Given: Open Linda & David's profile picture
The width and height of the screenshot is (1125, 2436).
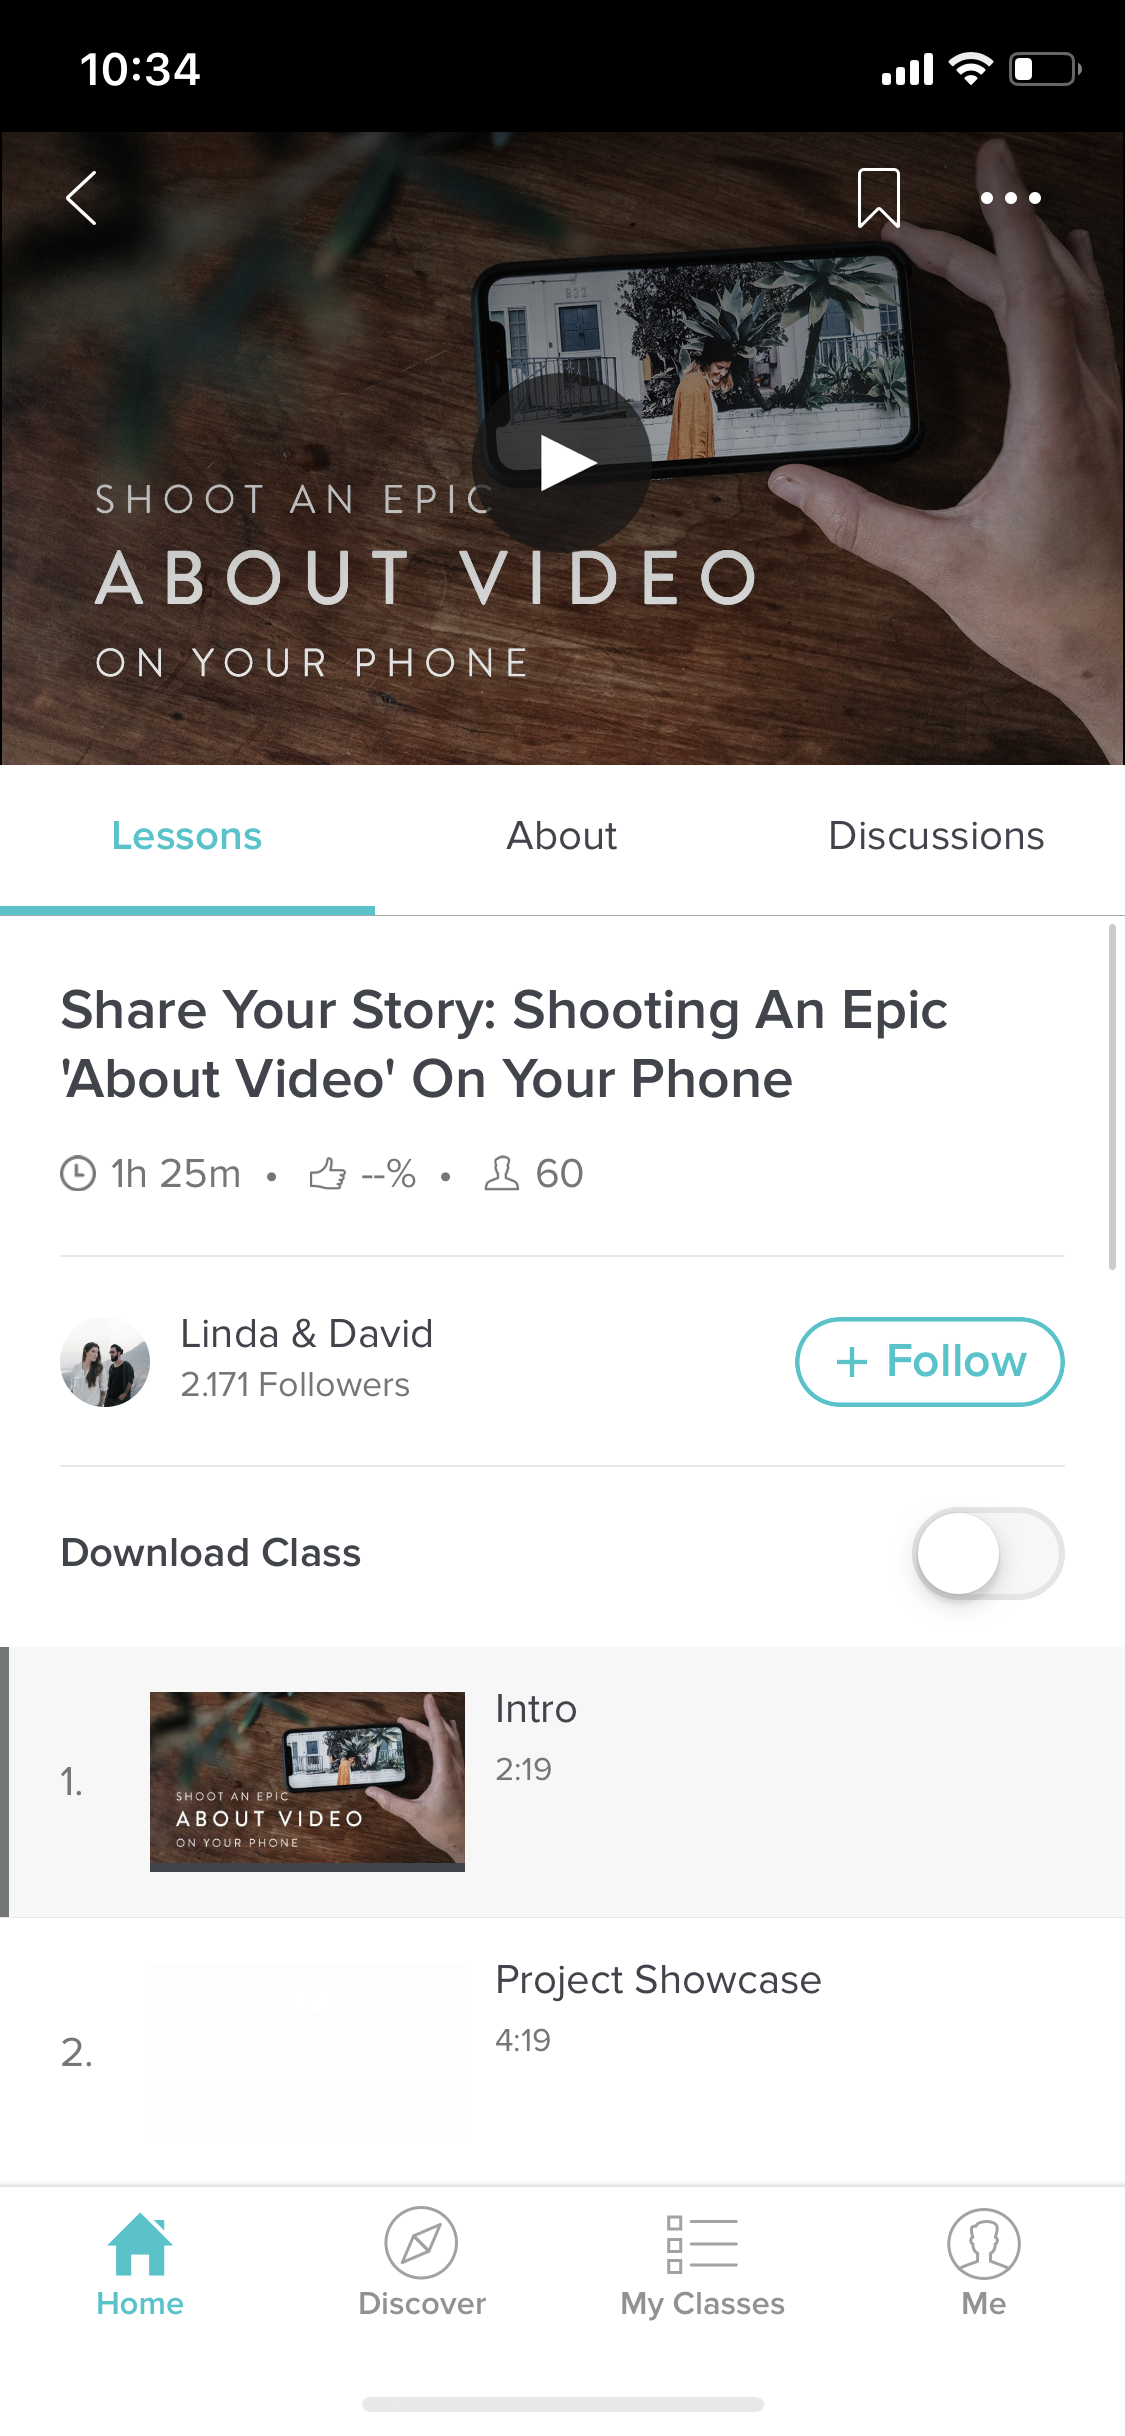Looking at the screenshot, I should click(x=105, y=1361).
